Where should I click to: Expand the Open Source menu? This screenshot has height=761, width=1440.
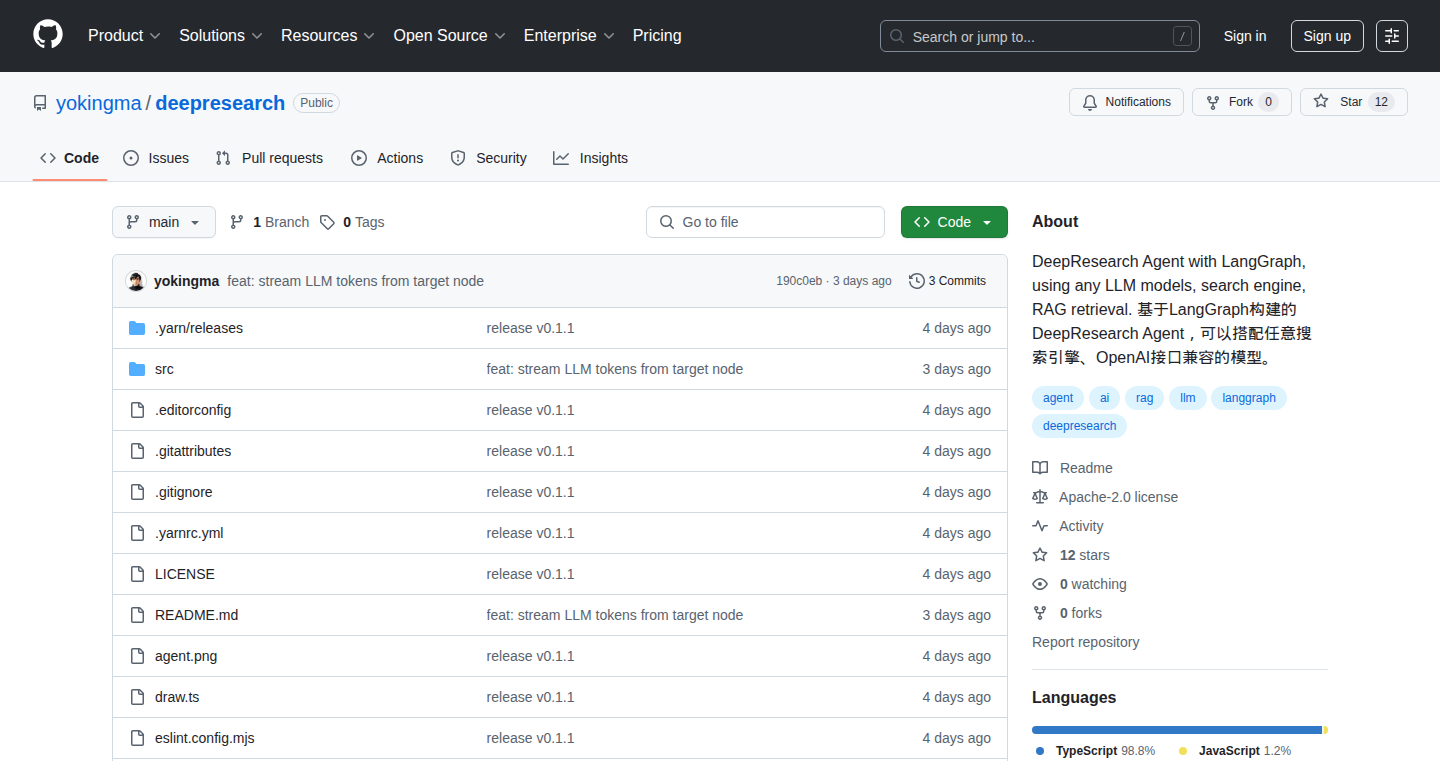coord(449,36)
